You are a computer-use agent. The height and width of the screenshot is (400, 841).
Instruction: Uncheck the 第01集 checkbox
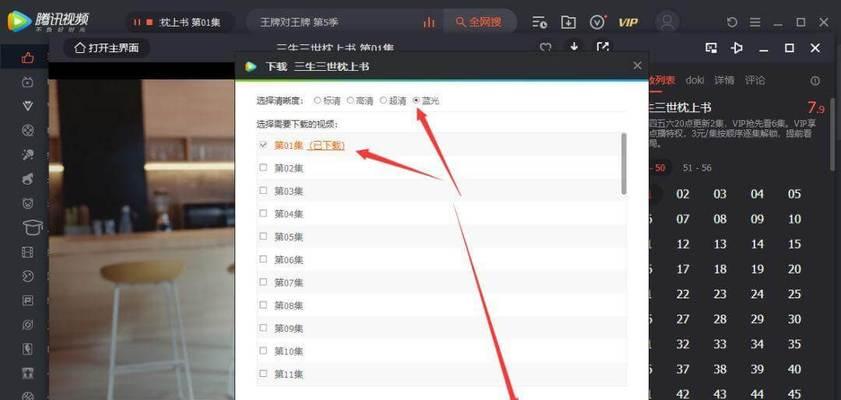click(263, 145)
